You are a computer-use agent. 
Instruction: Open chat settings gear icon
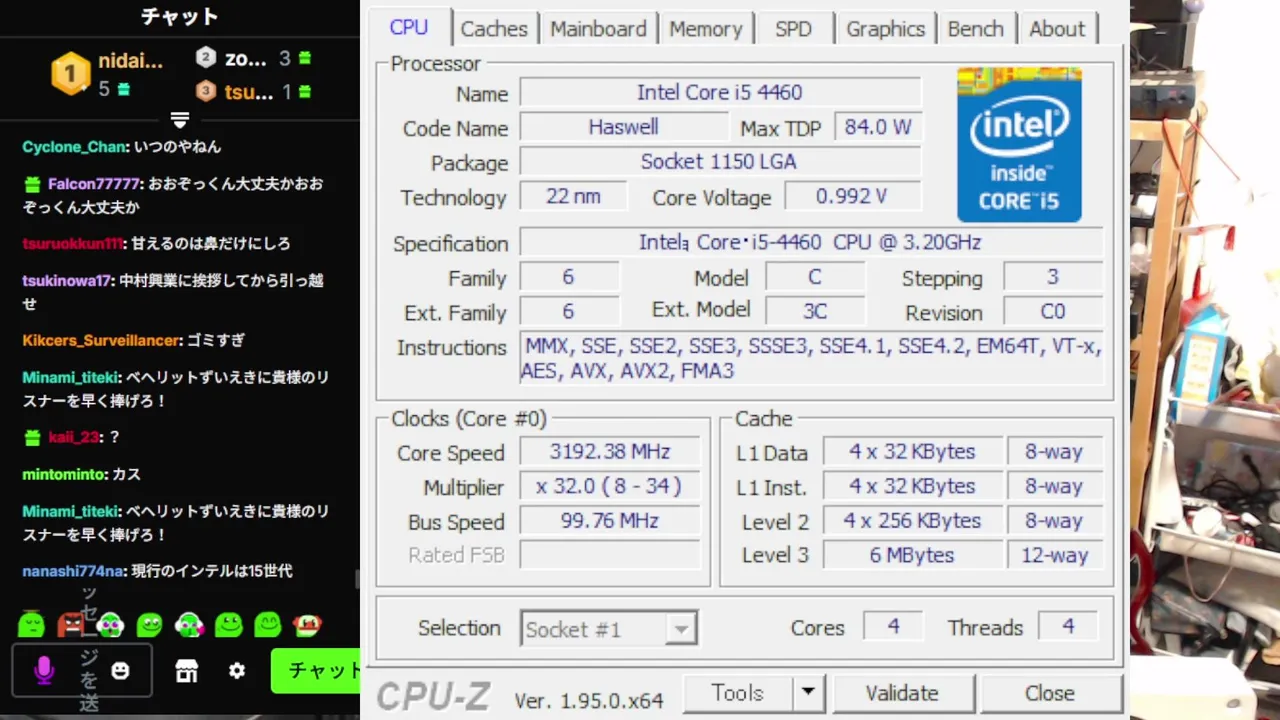click(237, 670)
